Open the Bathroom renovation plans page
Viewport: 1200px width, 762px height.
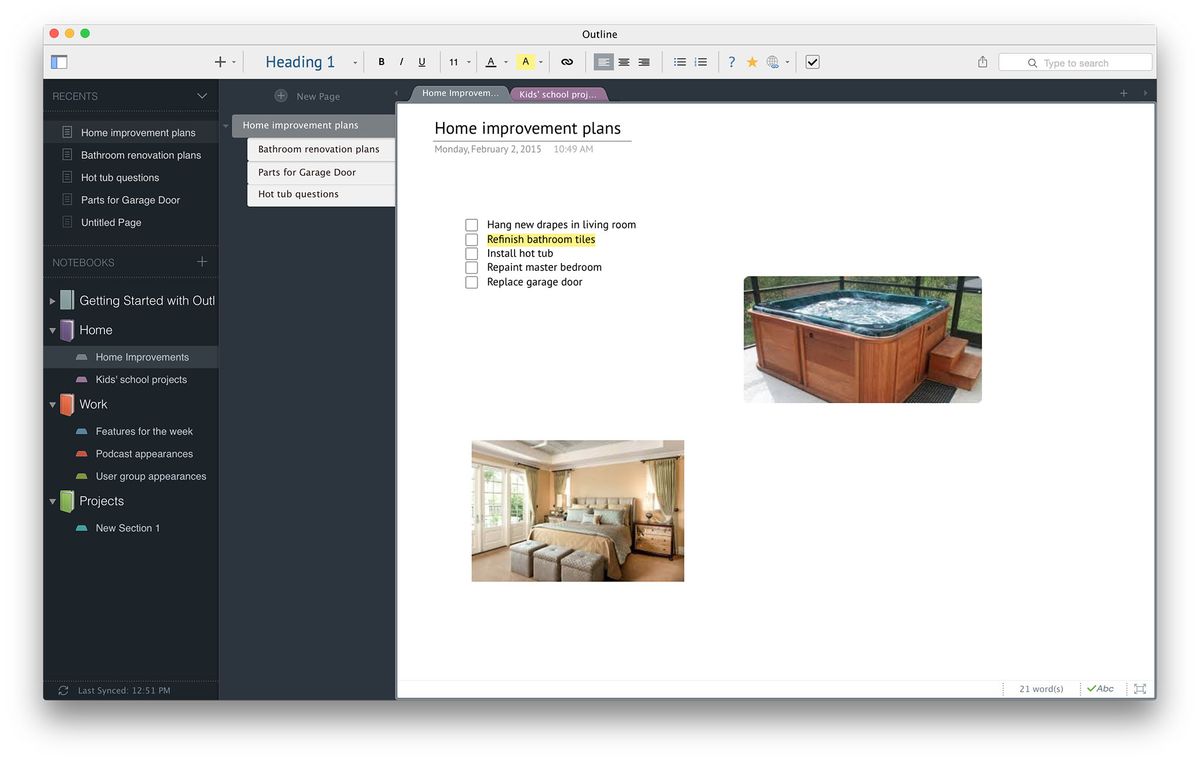coord(320,148)
